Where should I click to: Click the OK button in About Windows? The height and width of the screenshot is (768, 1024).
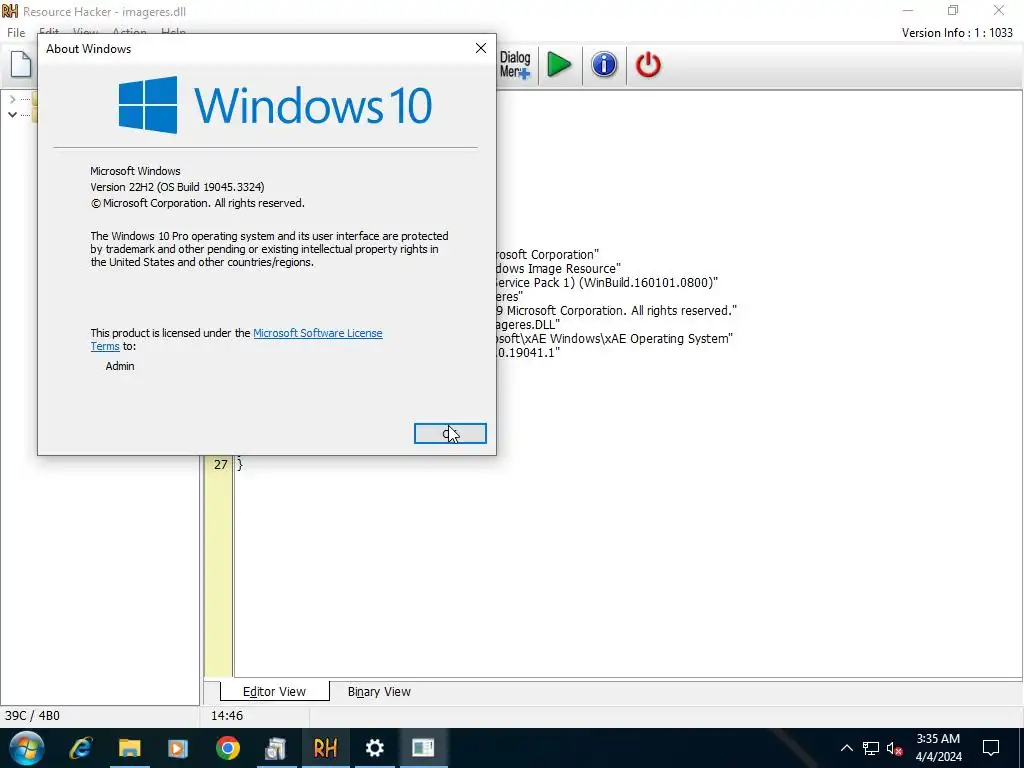click(450, 434)
